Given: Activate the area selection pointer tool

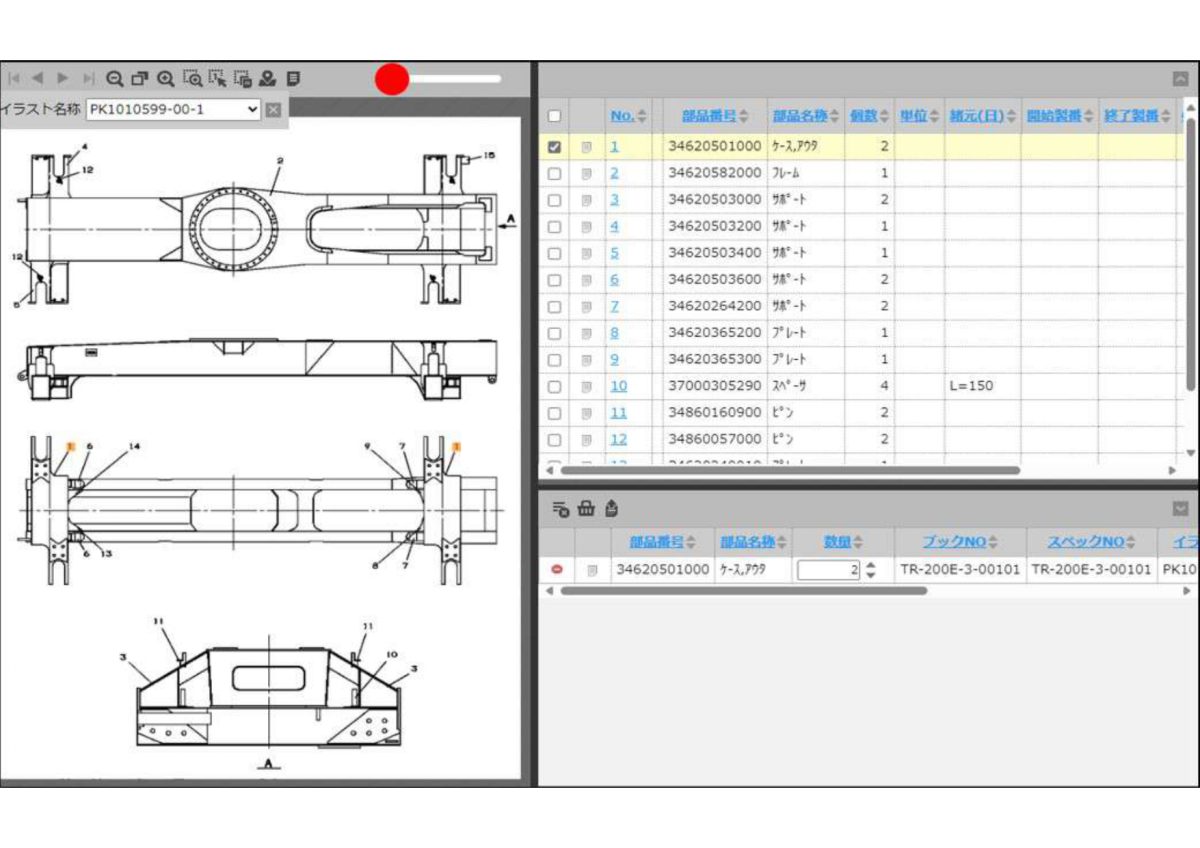Looking at the screenshot, I should 218,78.
